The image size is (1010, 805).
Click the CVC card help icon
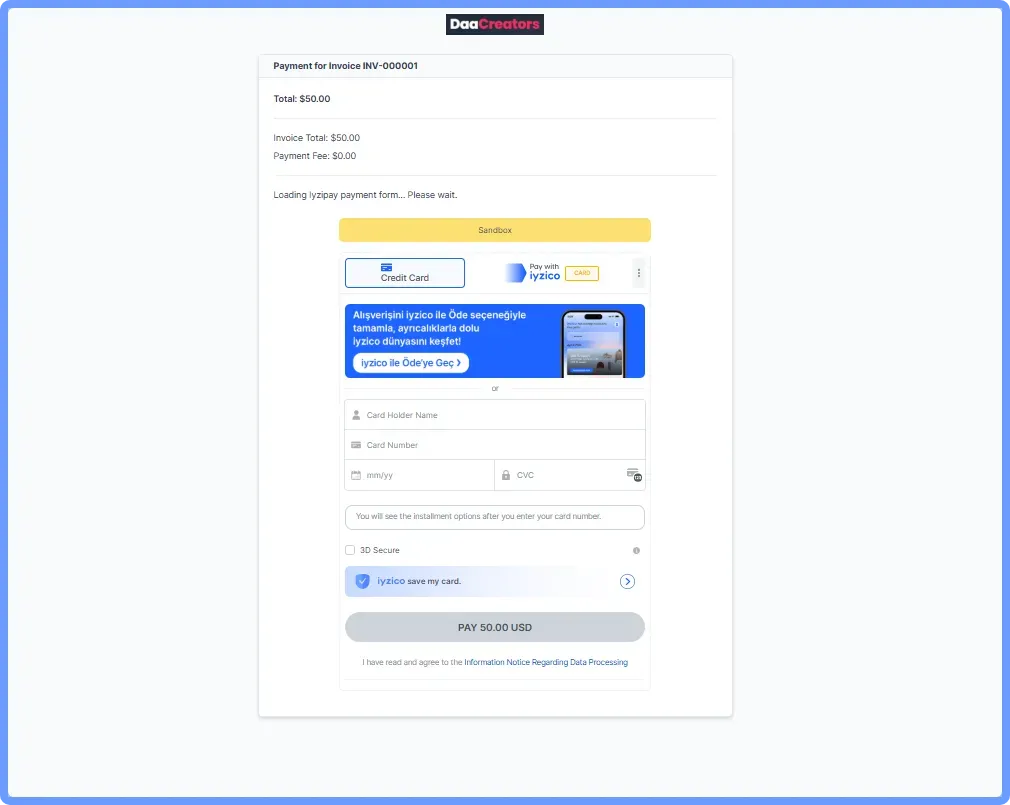click(x=634, y=475)
